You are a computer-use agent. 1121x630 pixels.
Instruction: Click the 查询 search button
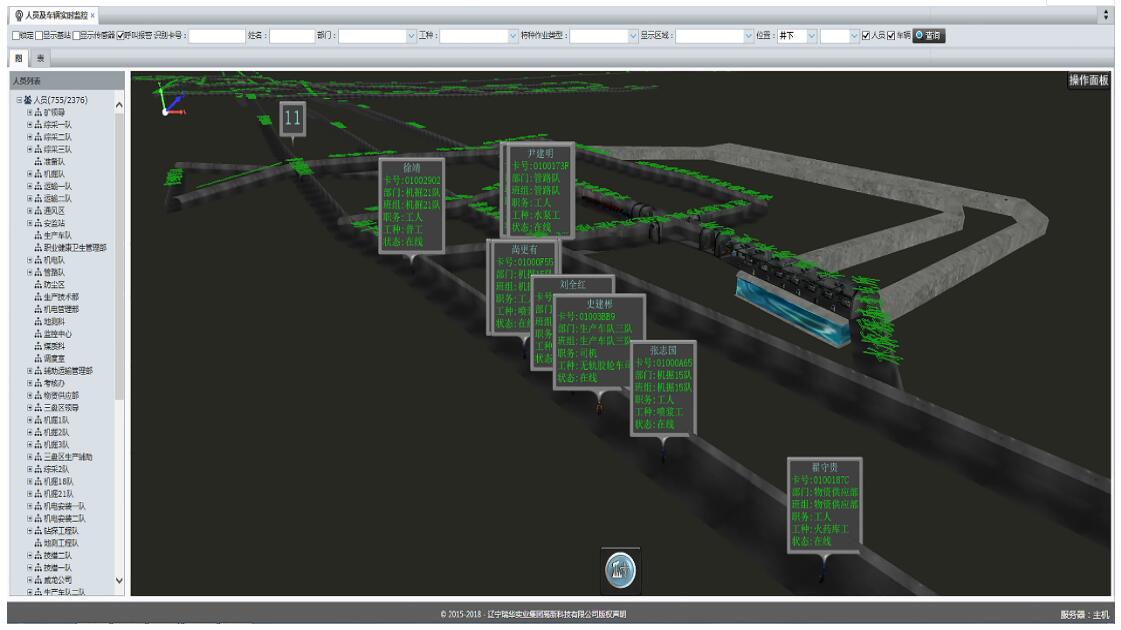click(928, 36)
